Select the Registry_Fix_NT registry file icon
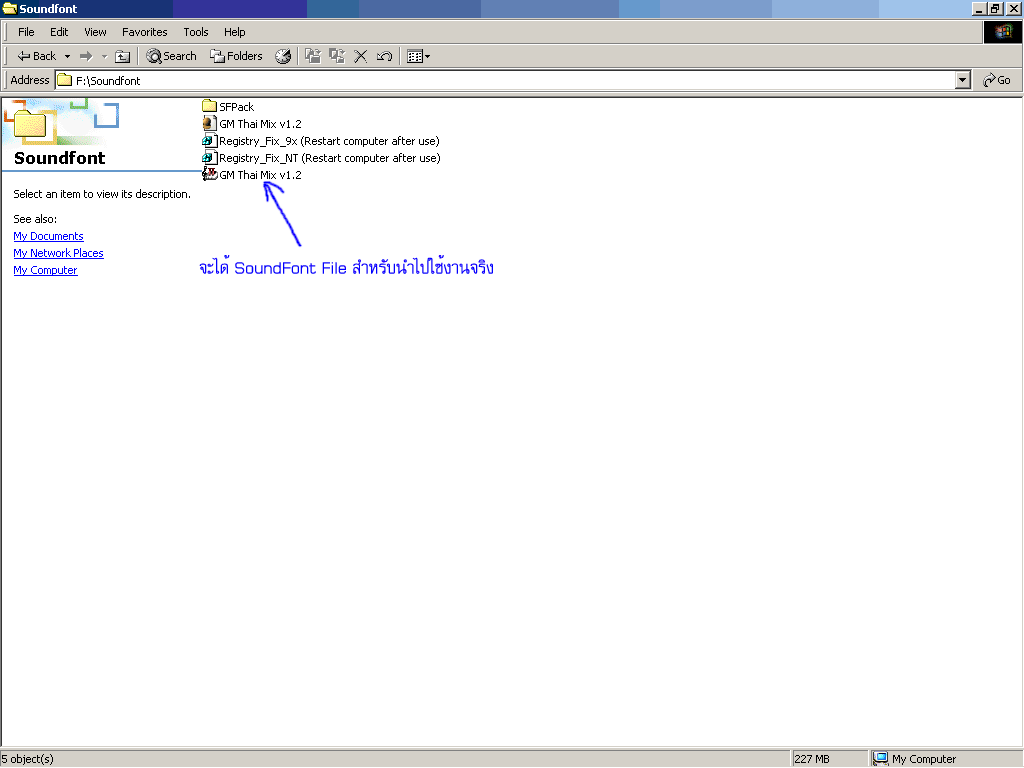This screenshot has height=768, width=1024. coord(209,157)
